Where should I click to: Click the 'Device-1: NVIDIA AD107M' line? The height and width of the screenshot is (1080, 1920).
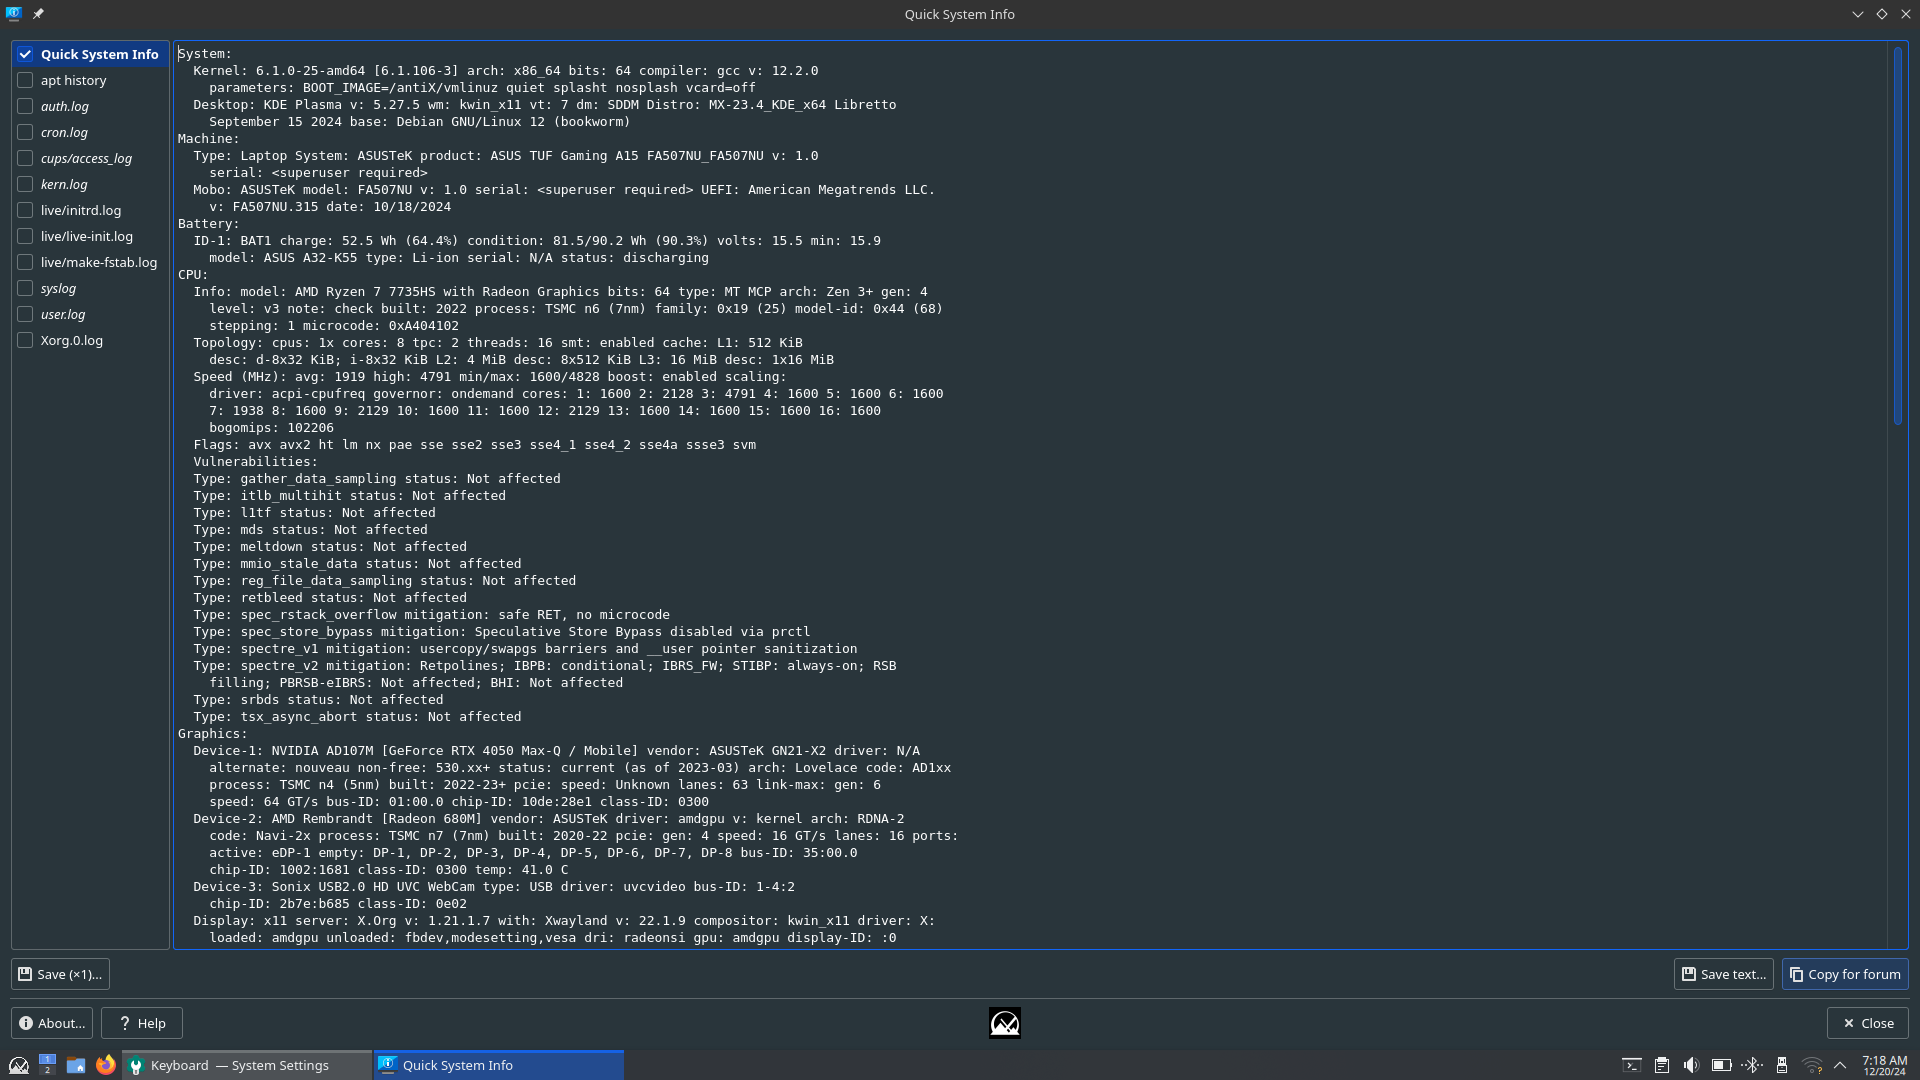point(556,751)
